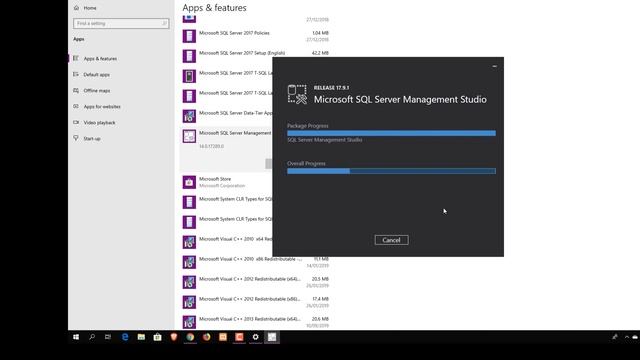Open Microsoft Edge from taskbar
Screen dimensions: 640x360
tap(125, 337)
